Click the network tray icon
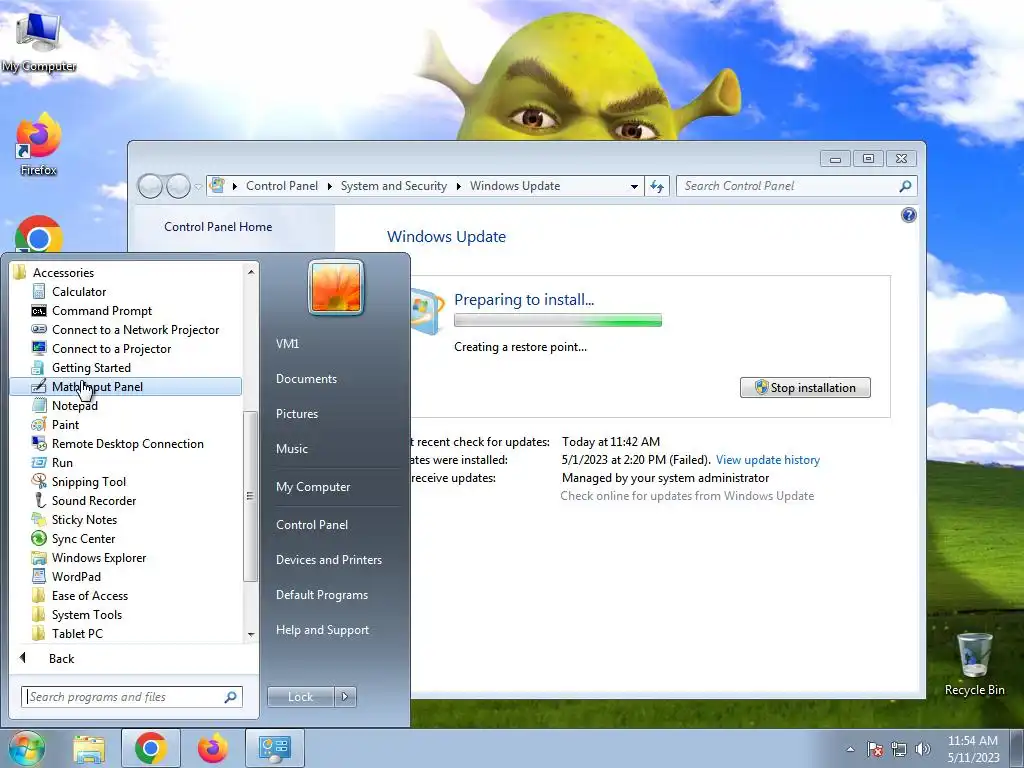This screenshot has width=1024, height=768. click(899, 749)
